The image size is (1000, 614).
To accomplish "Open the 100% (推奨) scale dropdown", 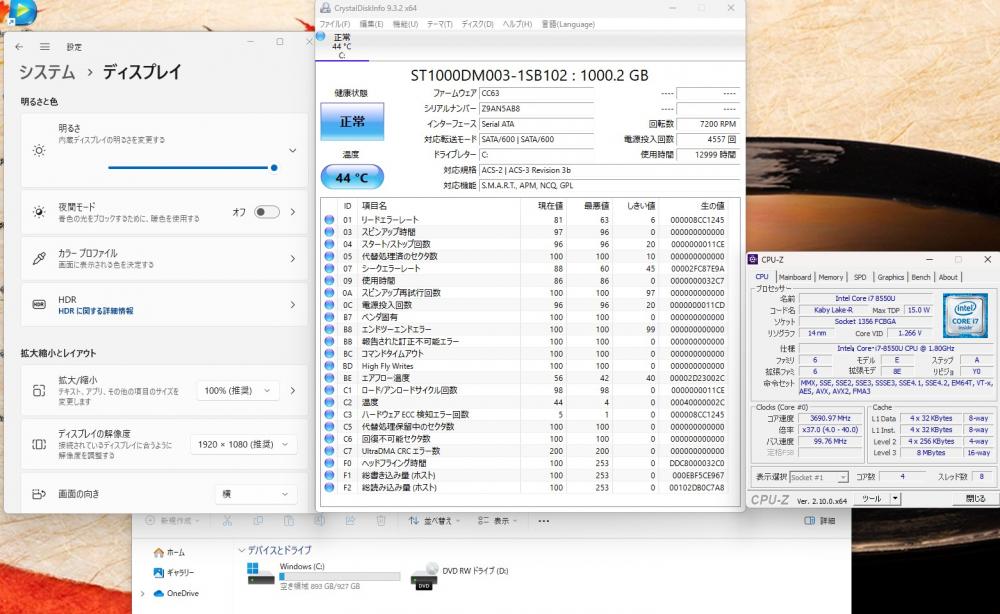I will coord(237,390).
